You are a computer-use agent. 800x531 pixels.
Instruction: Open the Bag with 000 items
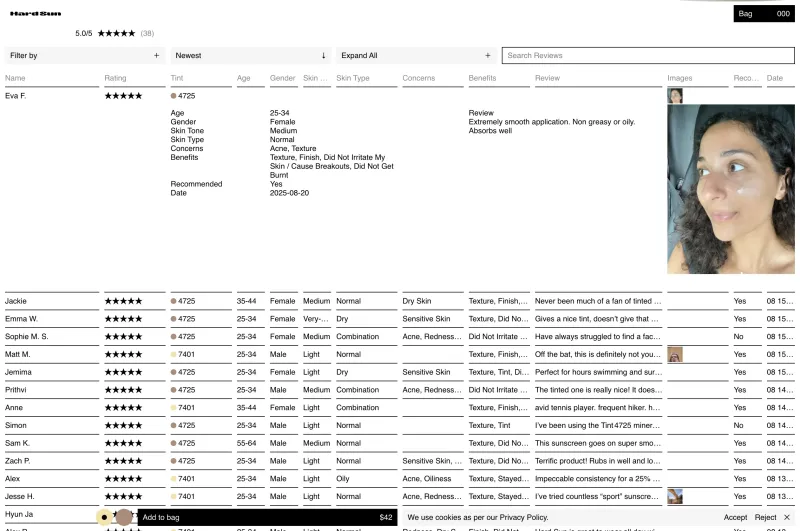point(764,14)
